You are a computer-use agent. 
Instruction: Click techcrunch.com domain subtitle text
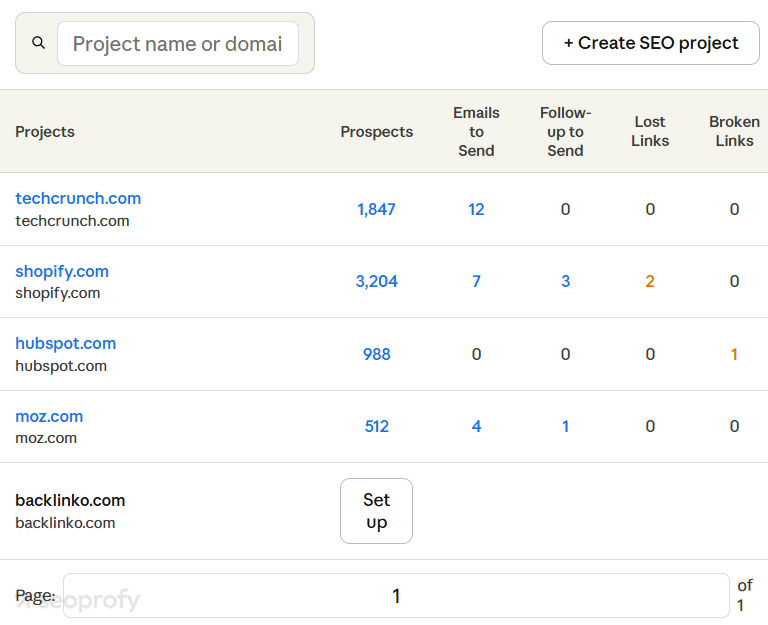(72, 221)
